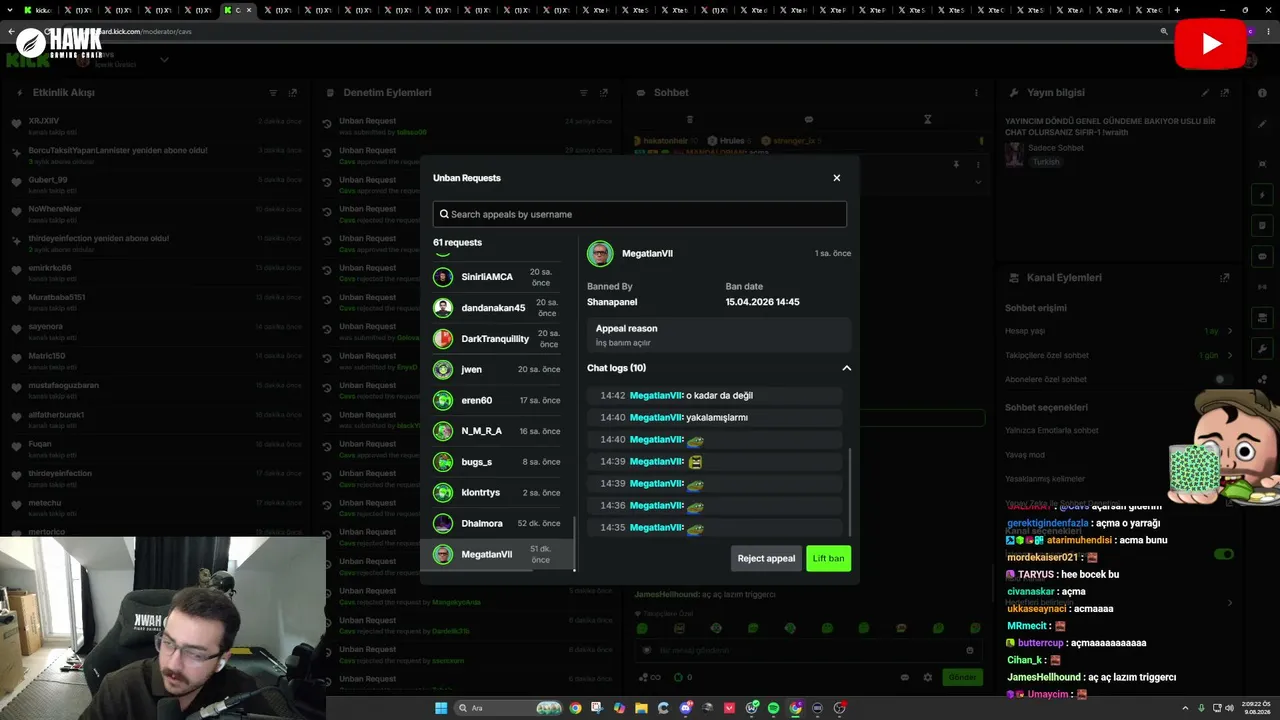Edit stream info with pencil icon
This screenshot has height=720, width=1280.
pos(1205,93)
